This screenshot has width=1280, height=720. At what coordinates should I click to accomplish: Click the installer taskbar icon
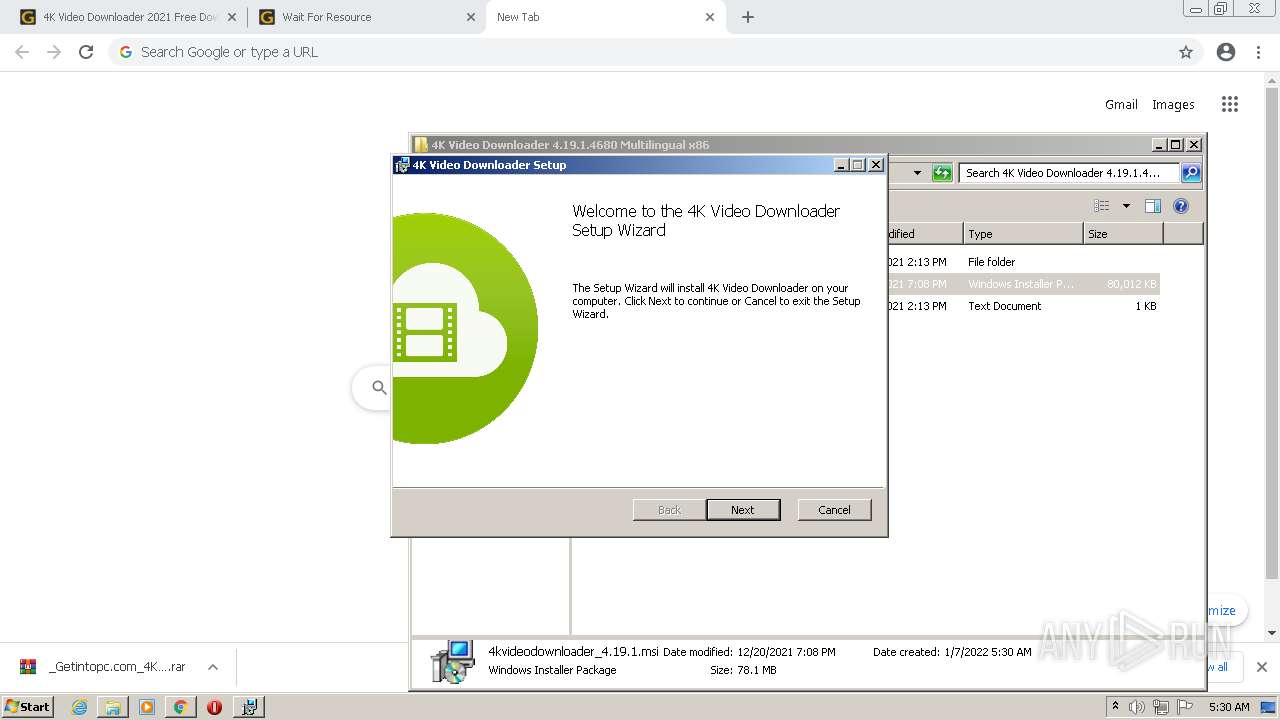[249, 707]
